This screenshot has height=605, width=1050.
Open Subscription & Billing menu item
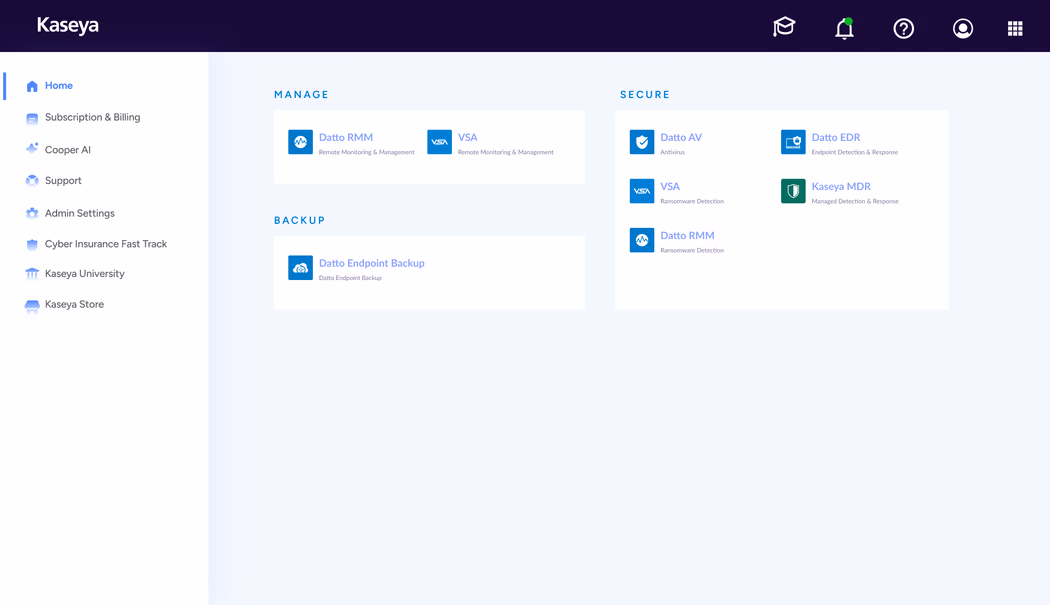tap(92, 117)
